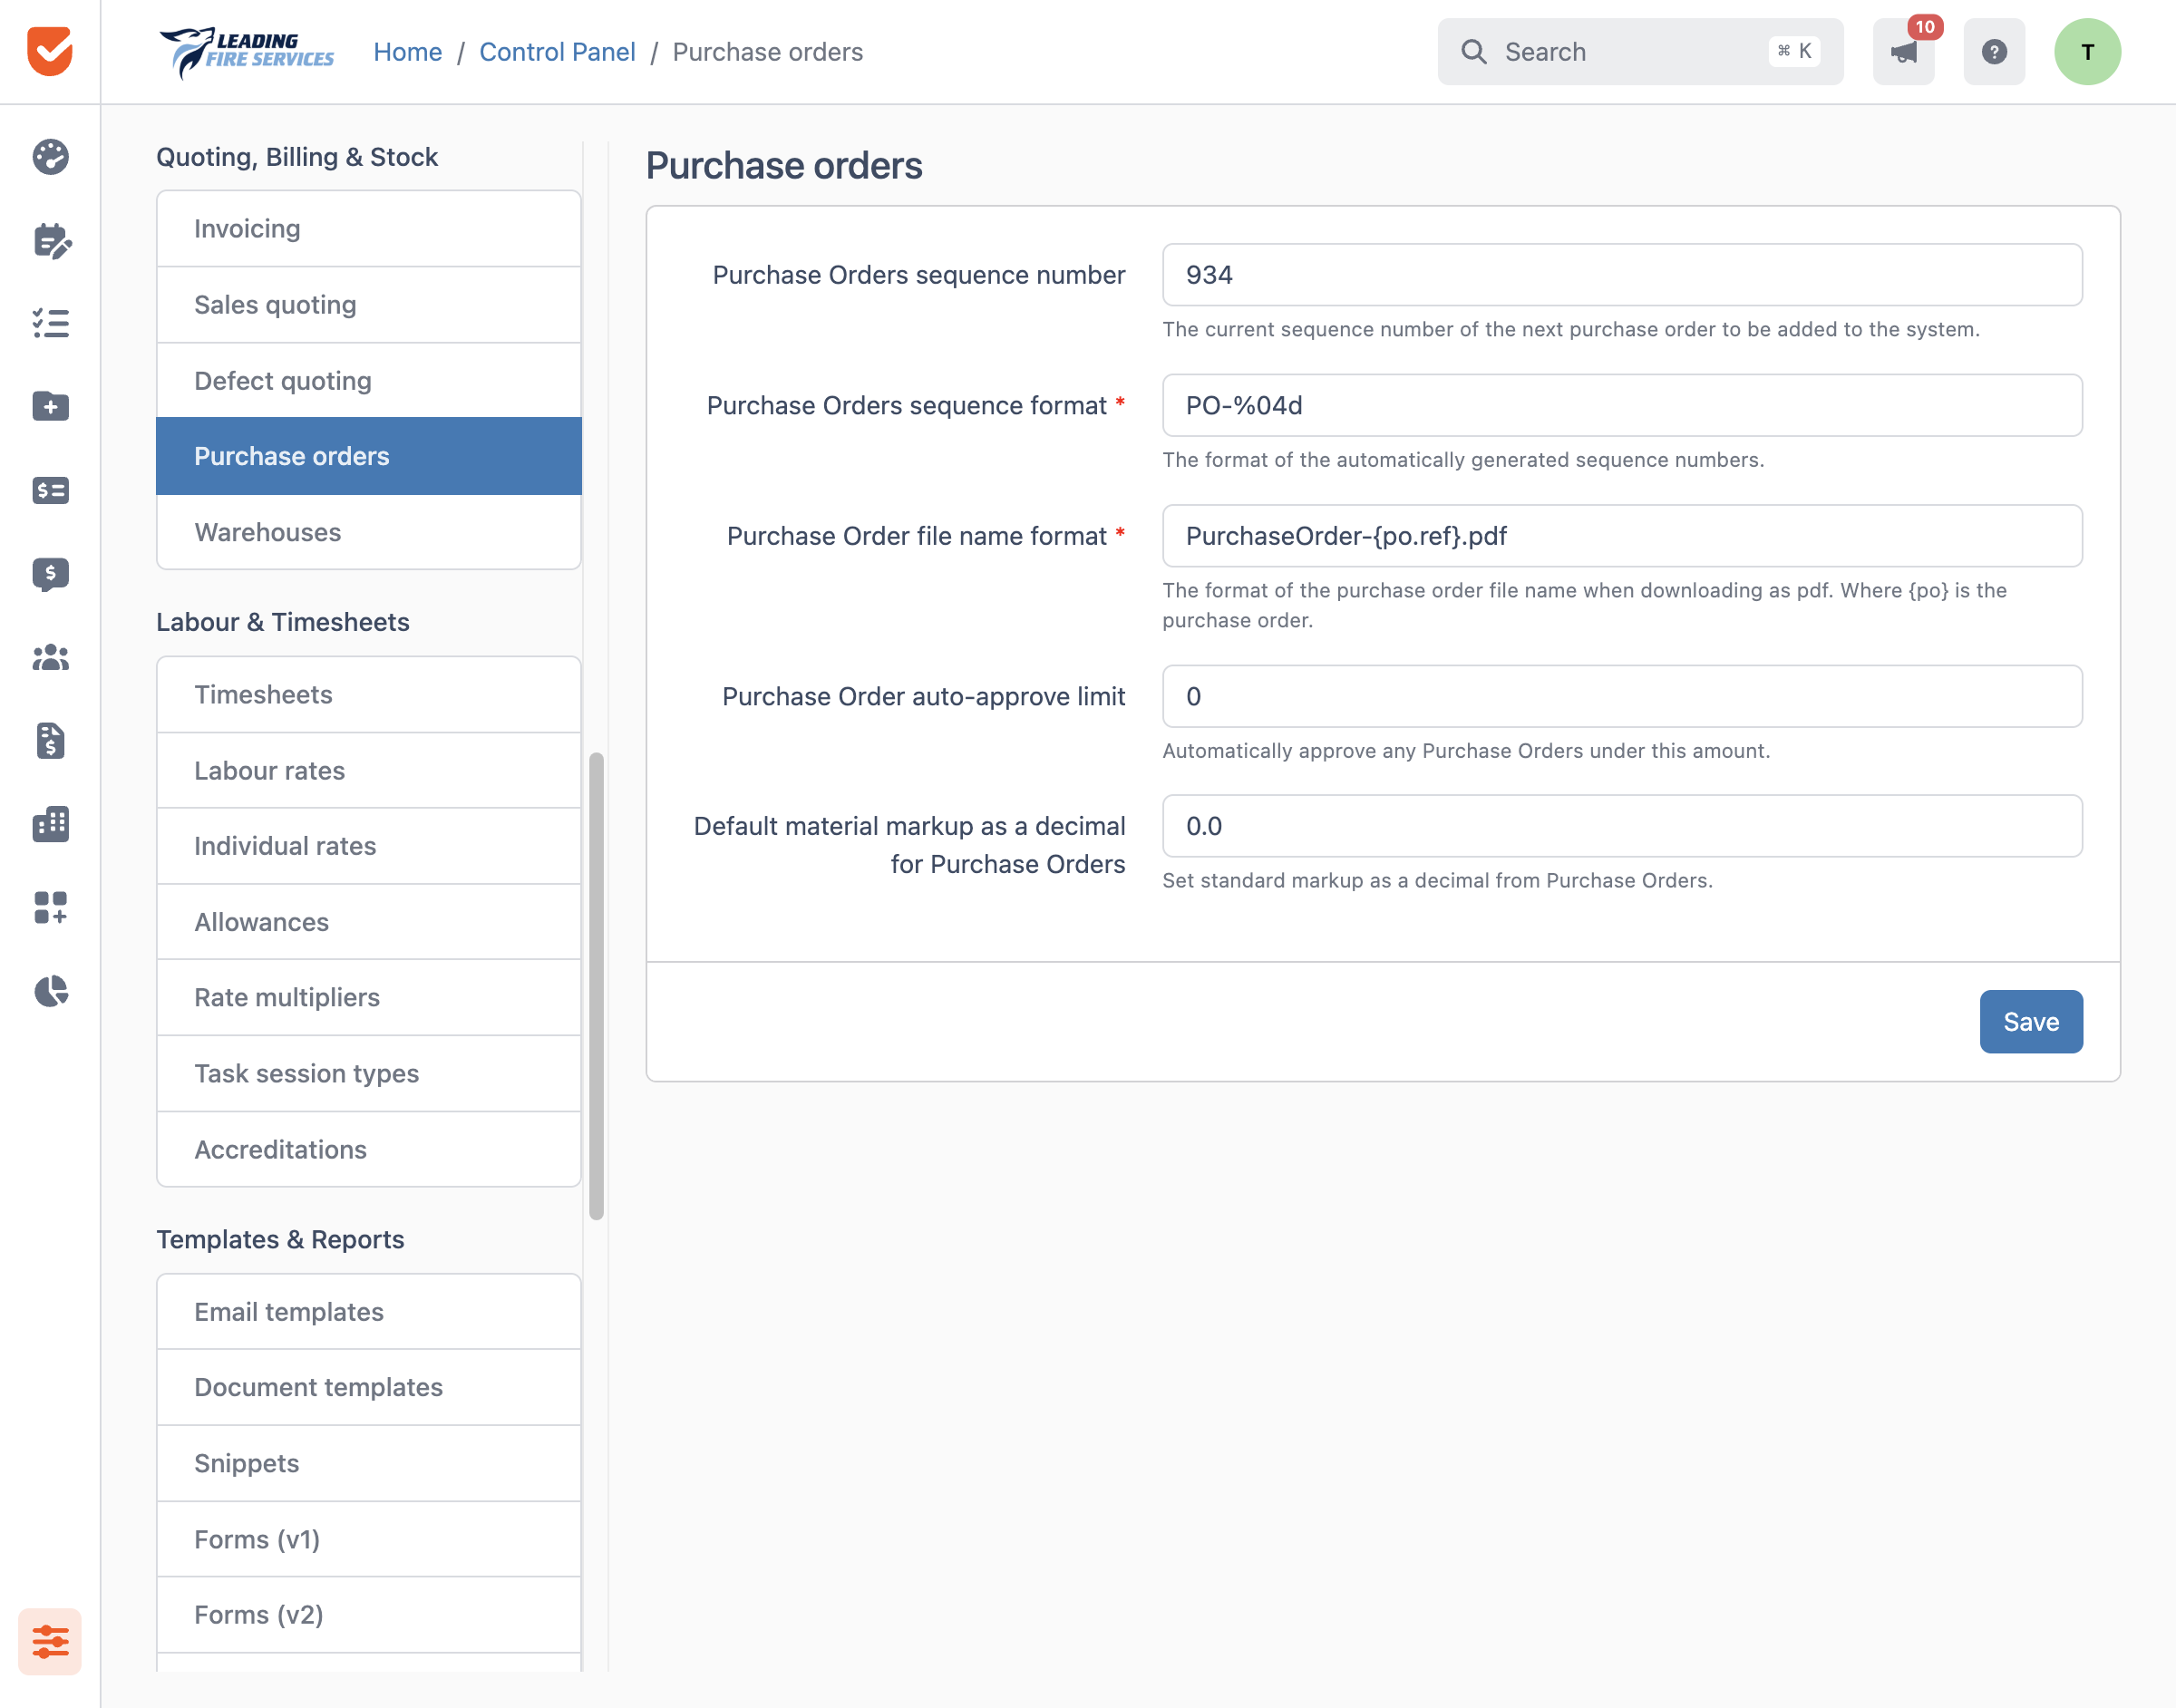Click the Save button
2176x1708 pixels.
click(x=2031, y=1021)
